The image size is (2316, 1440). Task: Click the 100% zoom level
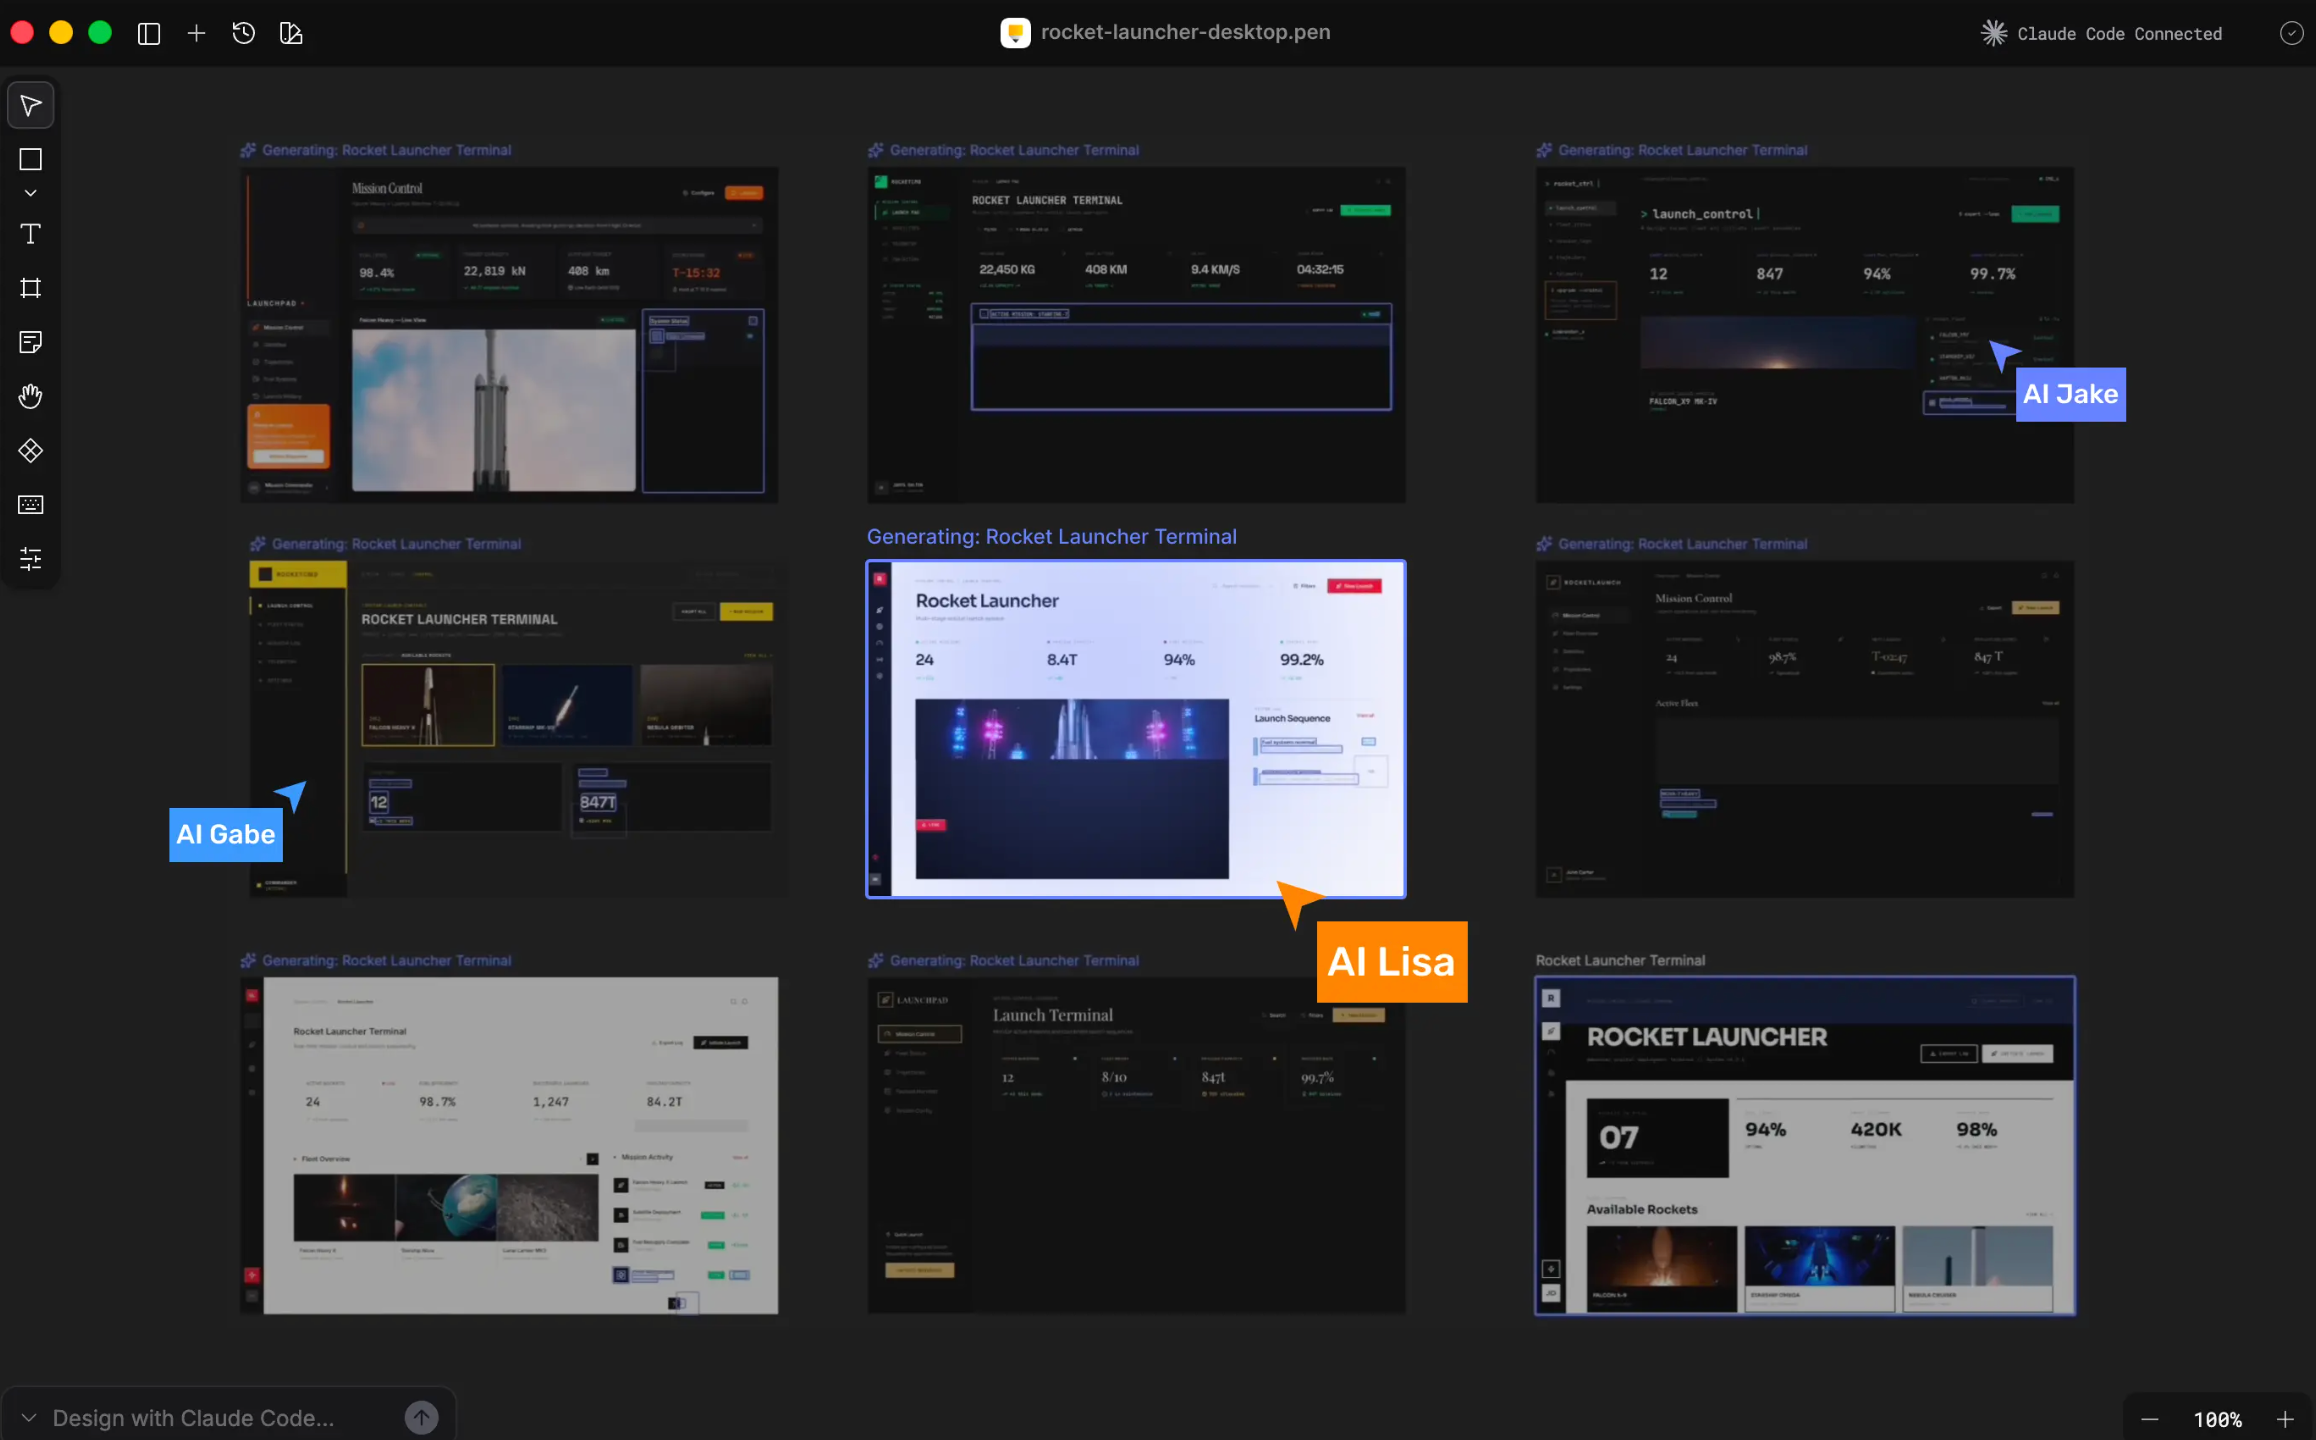coord(2217,1419)
